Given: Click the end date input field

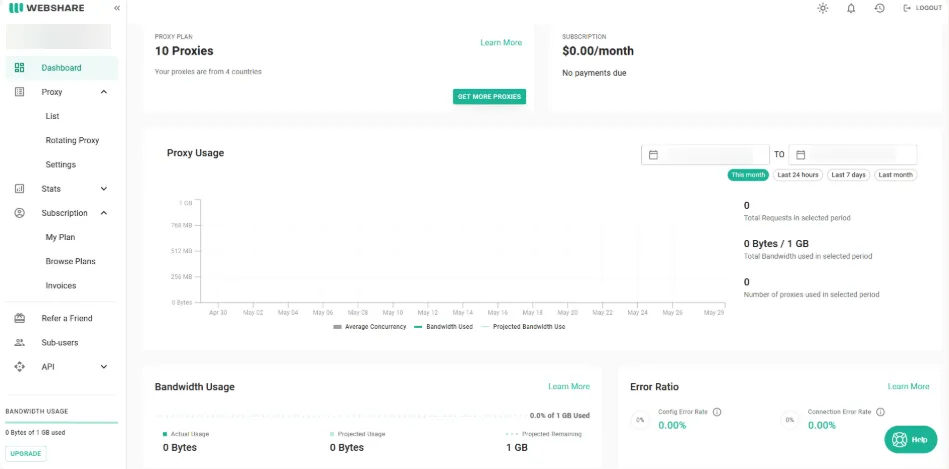Looking at the screenshot, I should (x=853, y=155).
